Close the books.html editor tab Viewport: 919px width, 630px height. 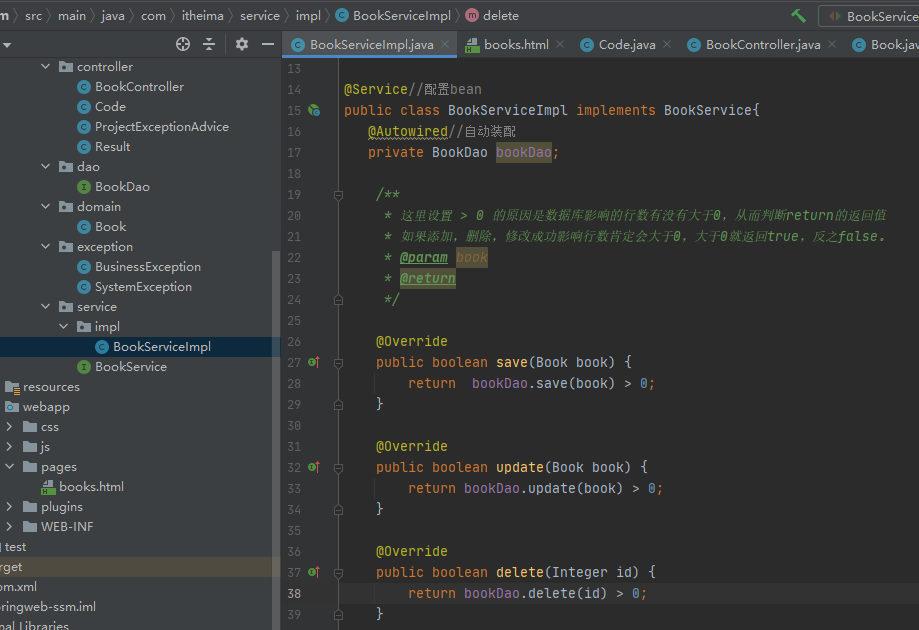[559, 44]
